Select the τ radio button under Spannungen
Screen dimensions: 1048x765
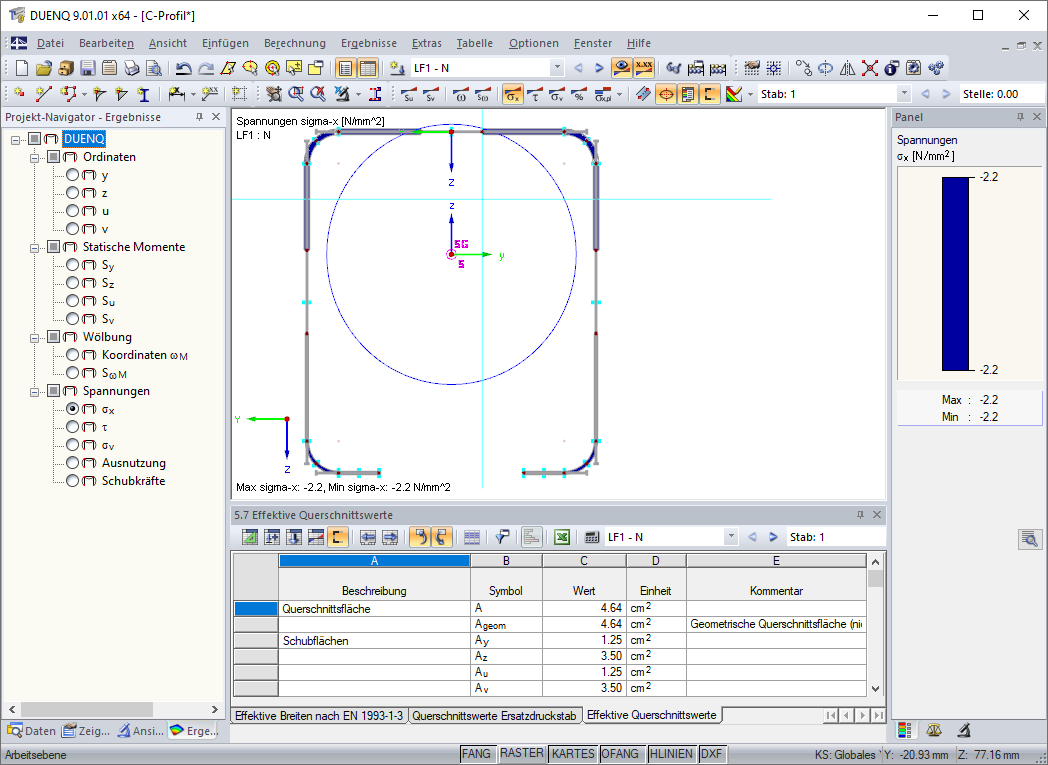(x=72, y=427)
